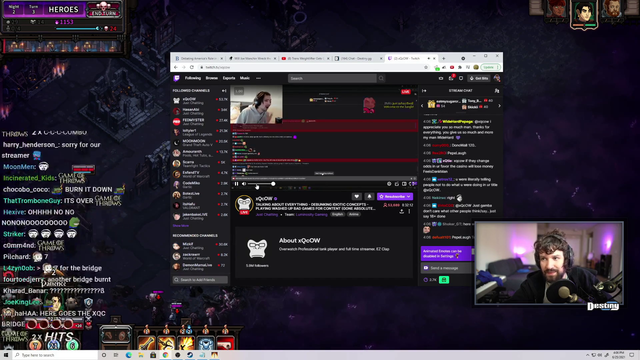Go to next gift leaderboard entry
The height and width of the screenshot is (360, 640).
pyautogui.click(x=499, y=106)
